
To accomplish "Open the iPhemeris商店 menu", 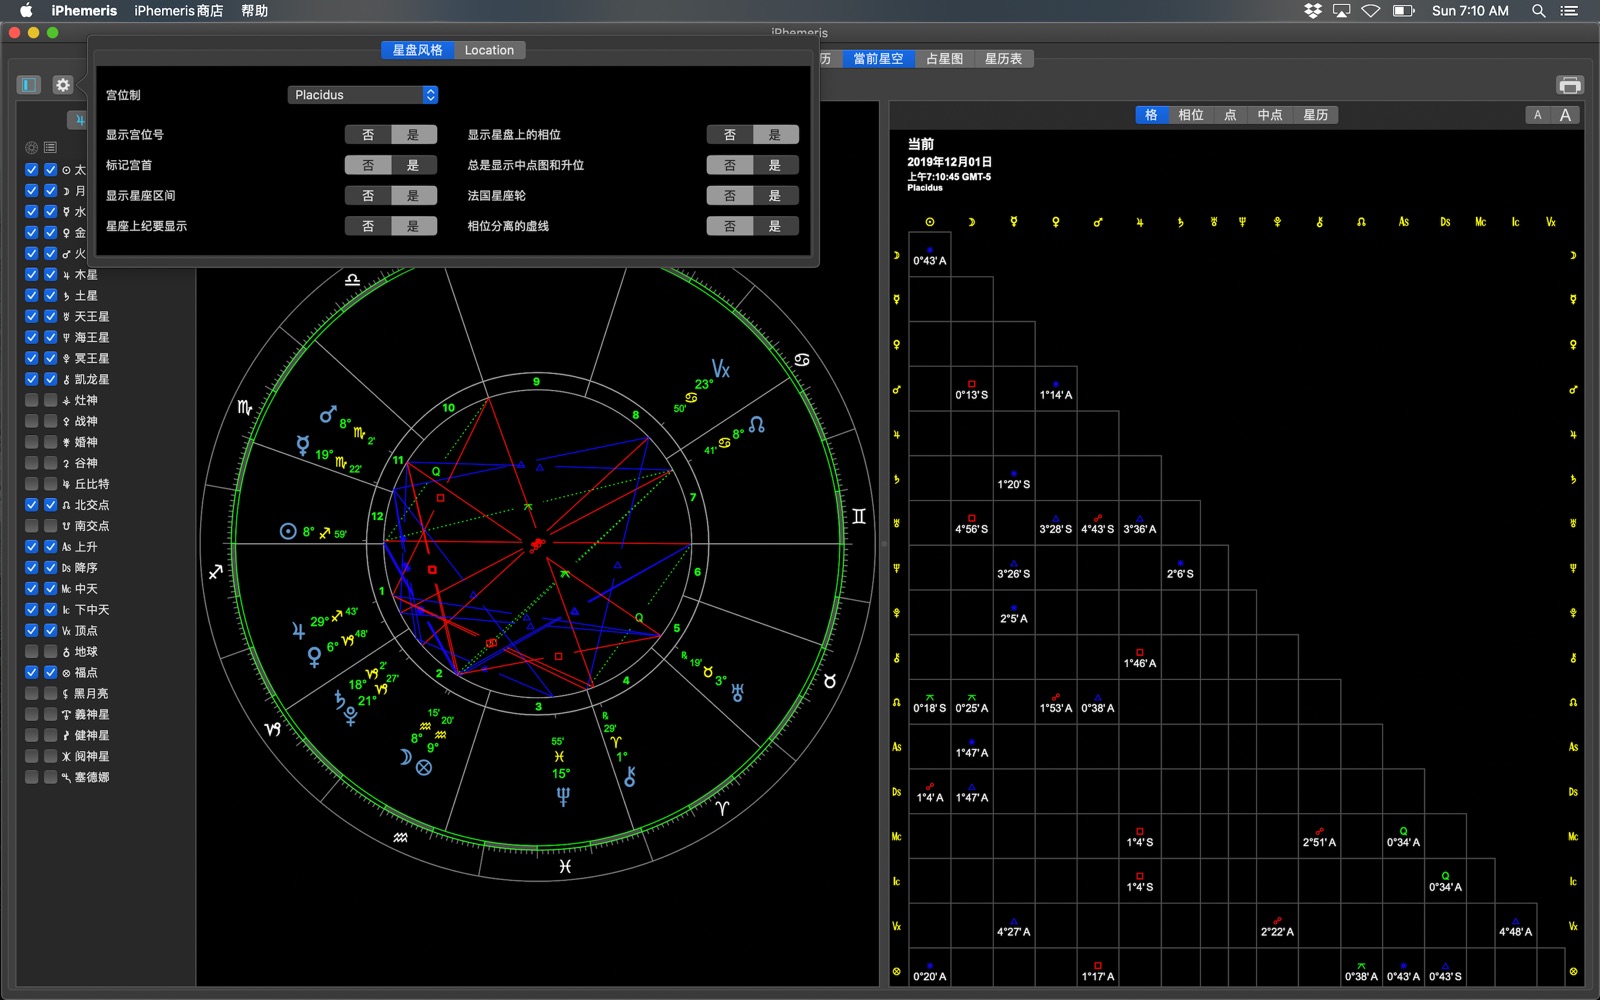I will tap(178, 11).
